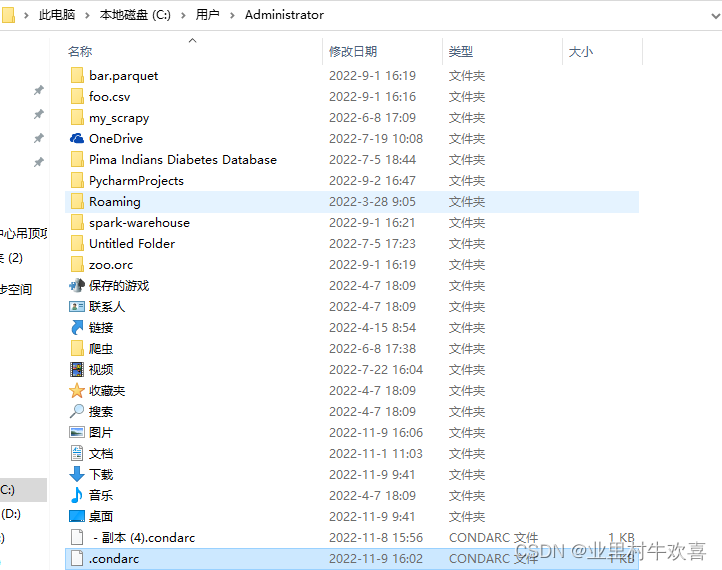Select the 音乐 music note icon
722x570 pixels.
coord(77,496)
